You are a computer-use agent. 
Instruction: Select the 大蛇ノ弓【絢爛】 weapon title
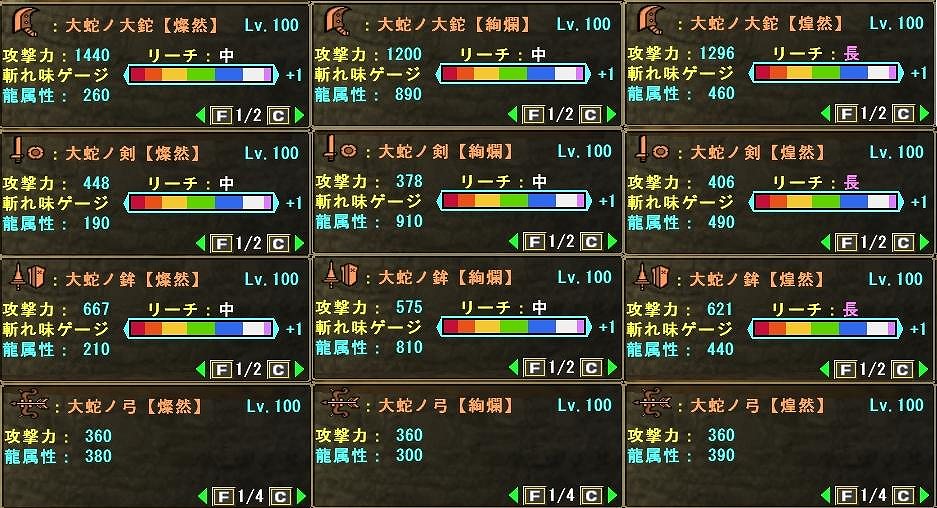pos(446,406)
